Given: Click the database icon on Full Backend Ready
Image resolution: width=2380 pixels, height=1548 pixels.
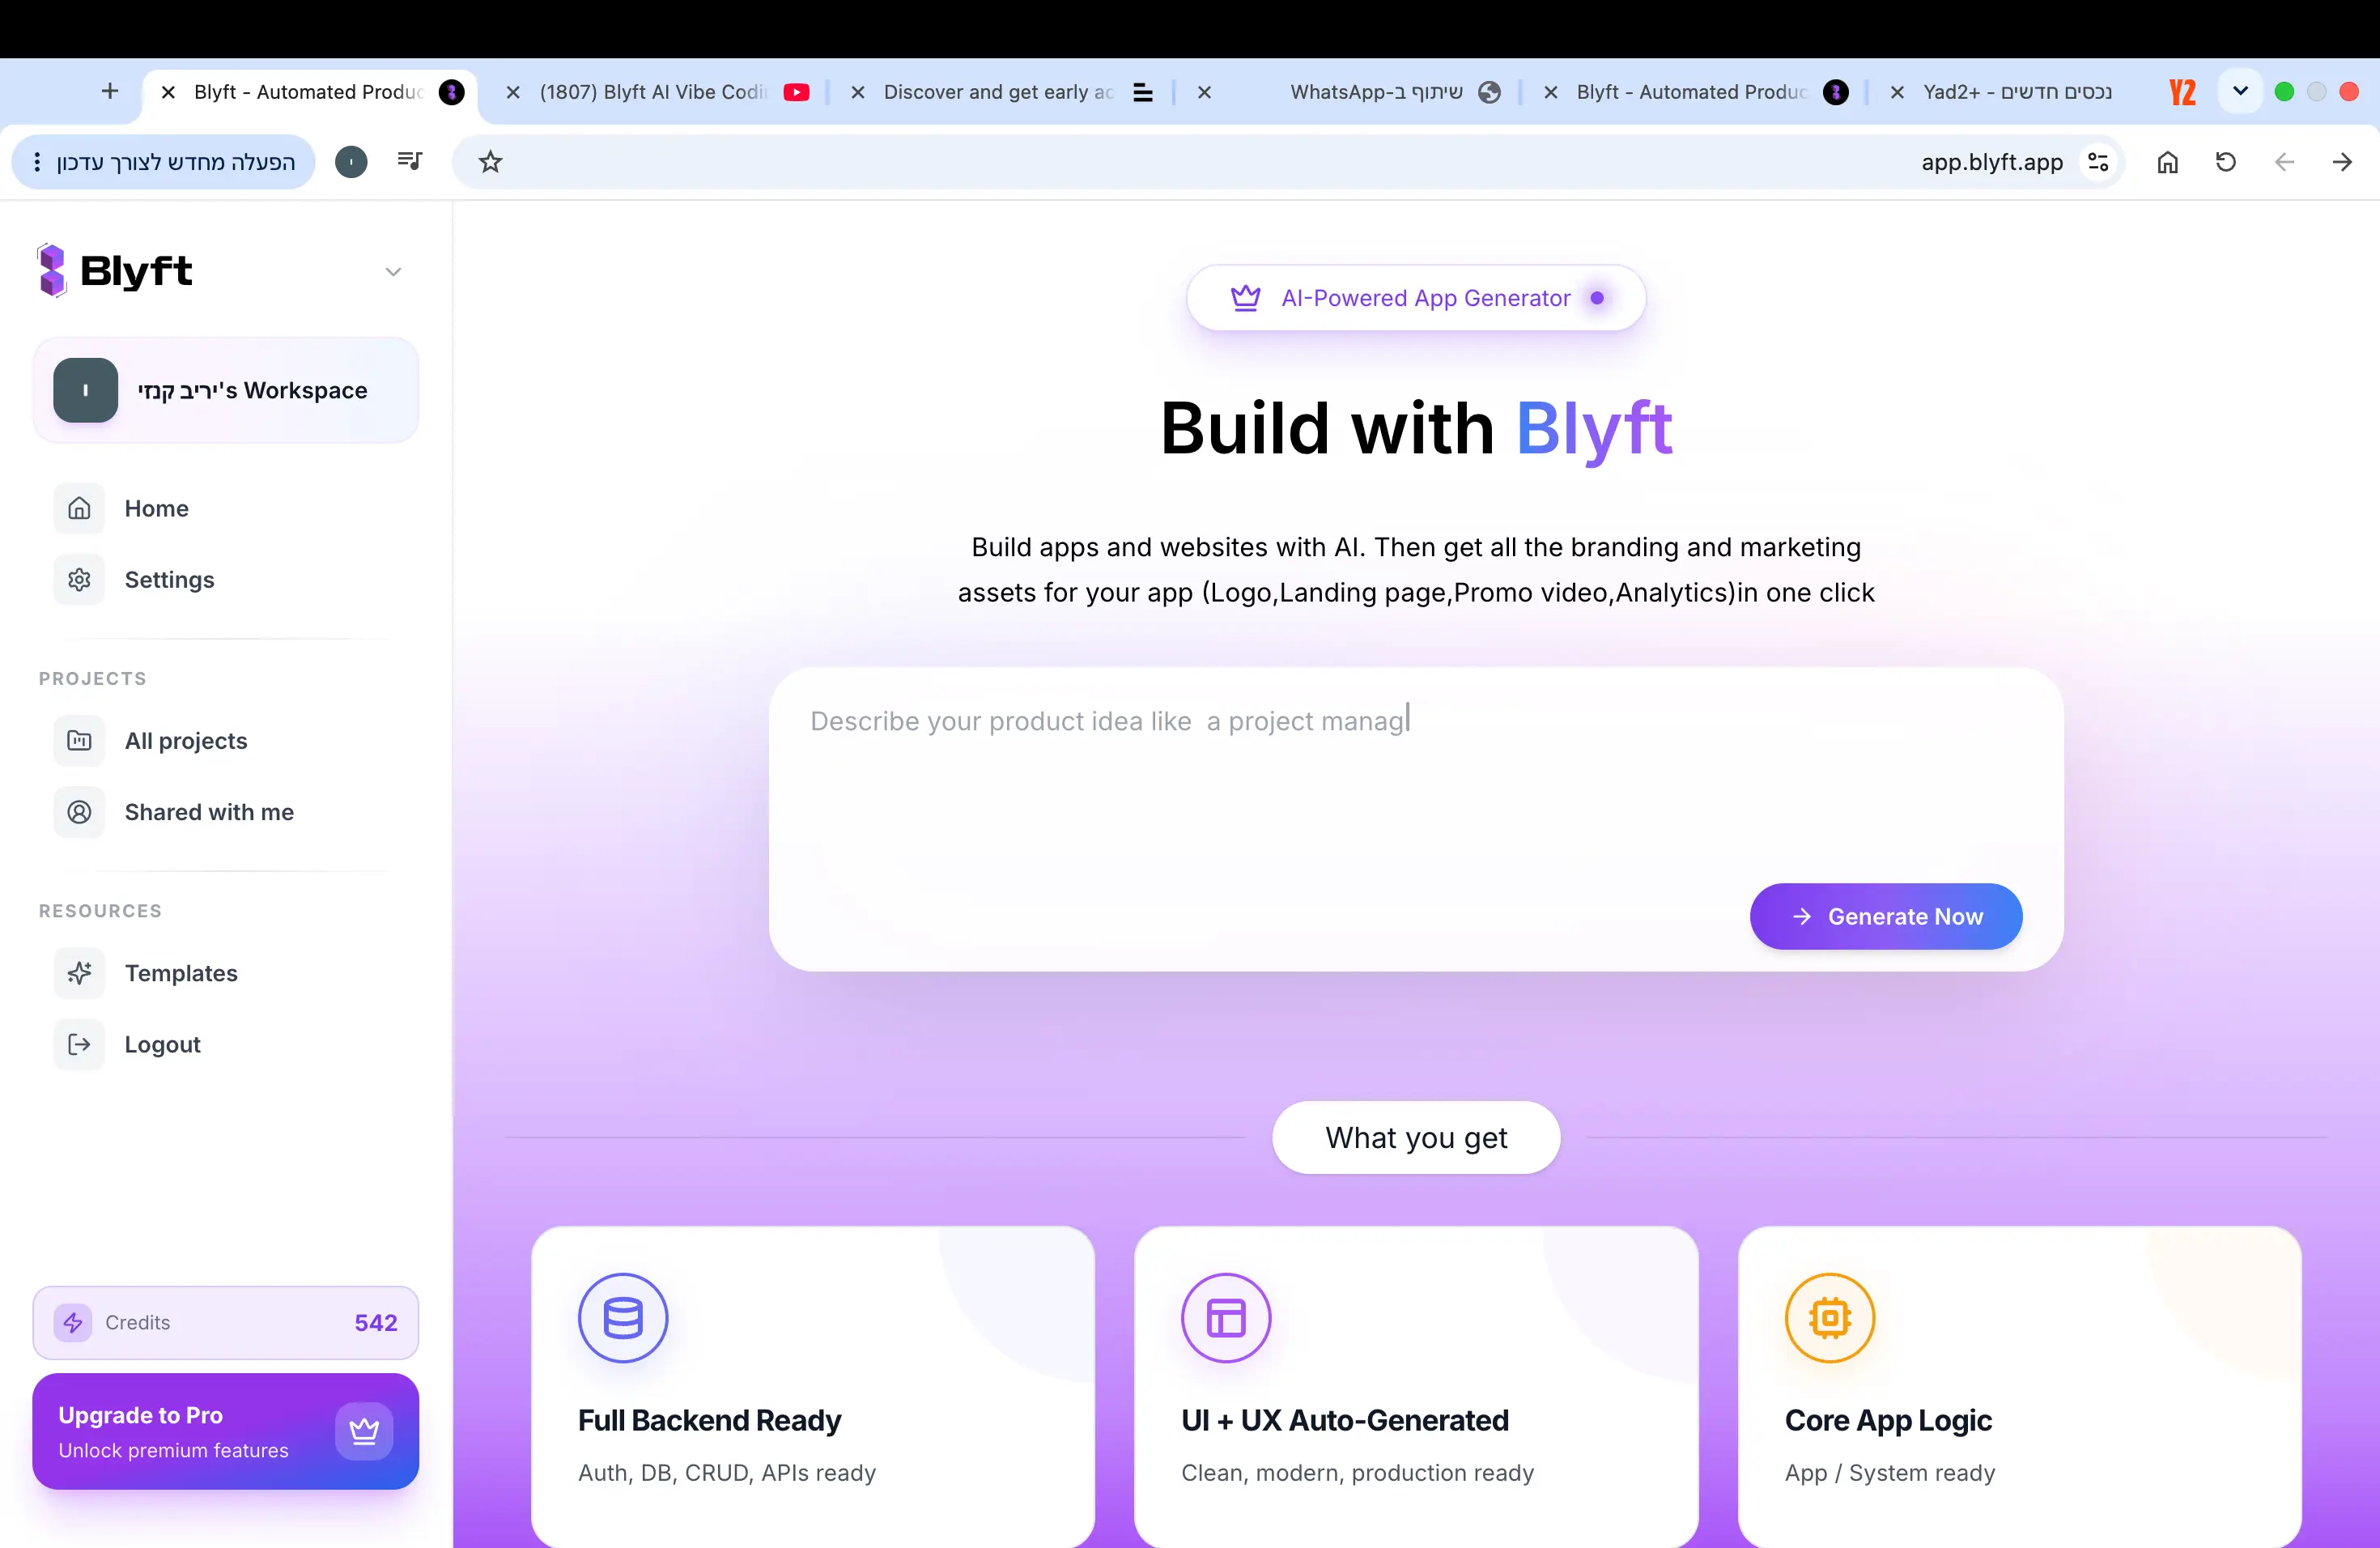Looking at the screenshot, I should pyautogui.click(x=623, y=1318).
